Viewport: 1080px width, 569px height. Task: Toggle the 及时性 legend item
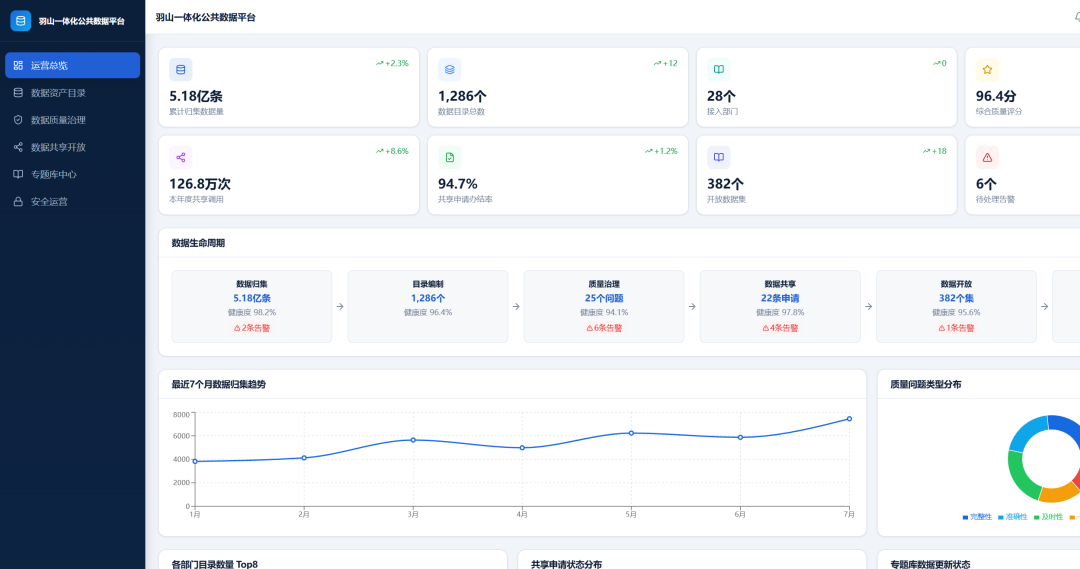tap(1048, 517)
